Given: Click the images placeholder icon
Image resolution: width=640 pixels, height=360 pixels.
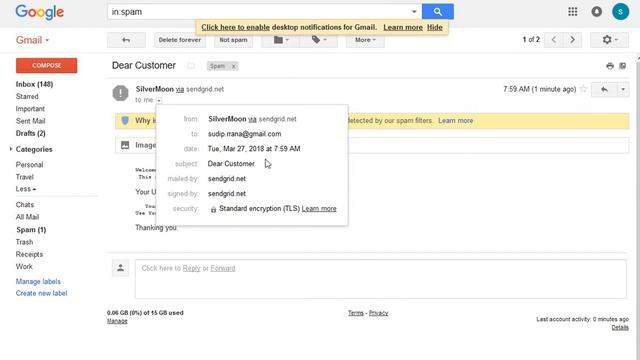Looking at the screenshot, I should click(125, 145).
